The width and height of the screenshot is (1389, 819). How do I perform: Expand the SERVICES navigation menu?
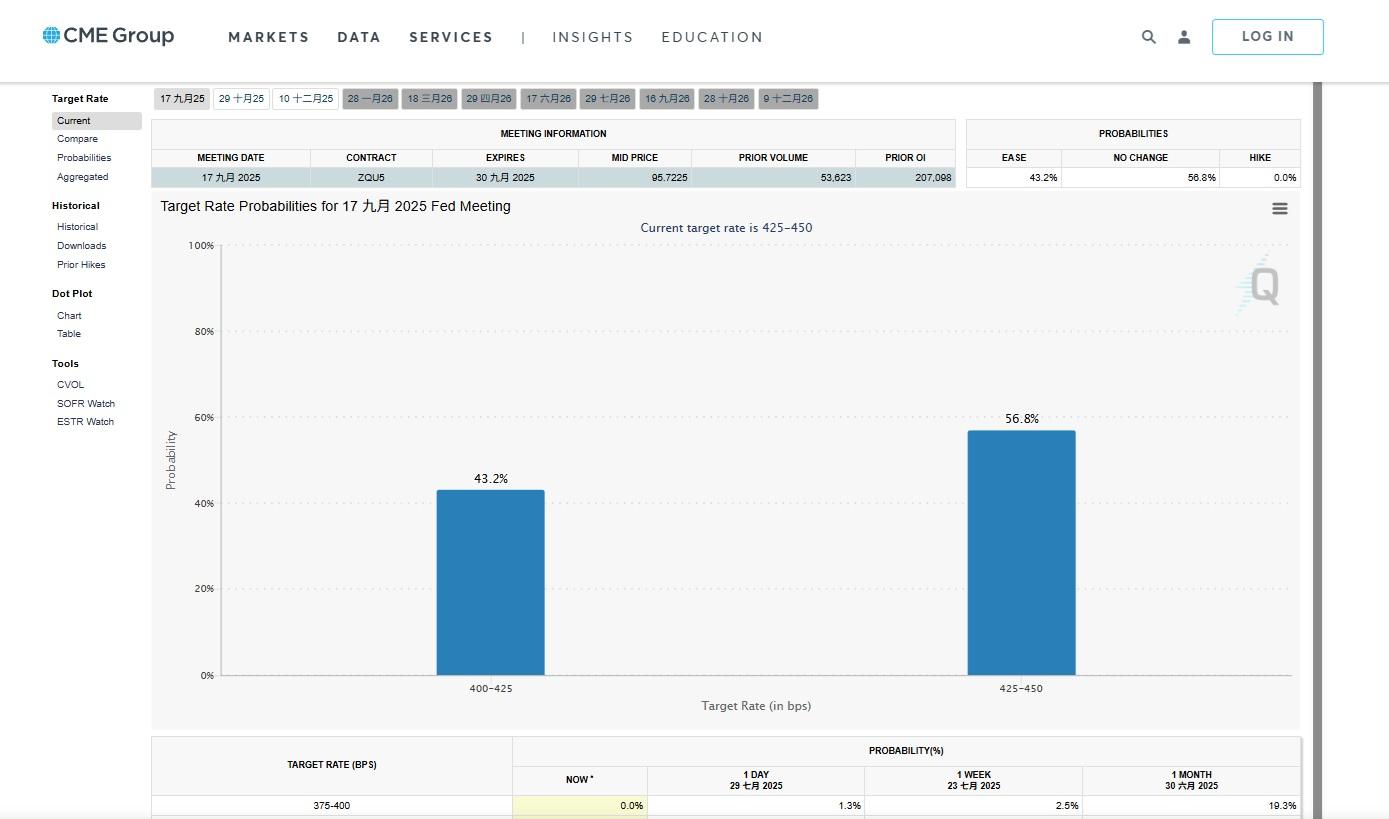[450, 37]
